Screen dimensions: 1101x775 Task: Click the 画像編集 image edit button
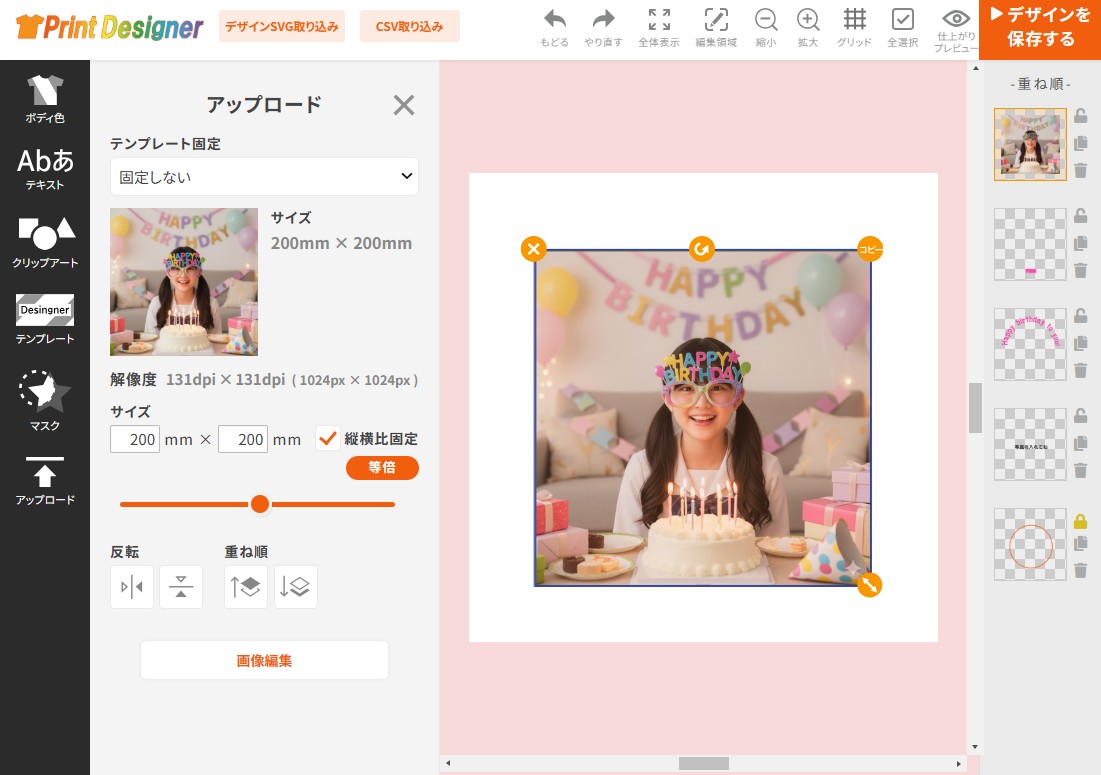(x=264, y=660)
